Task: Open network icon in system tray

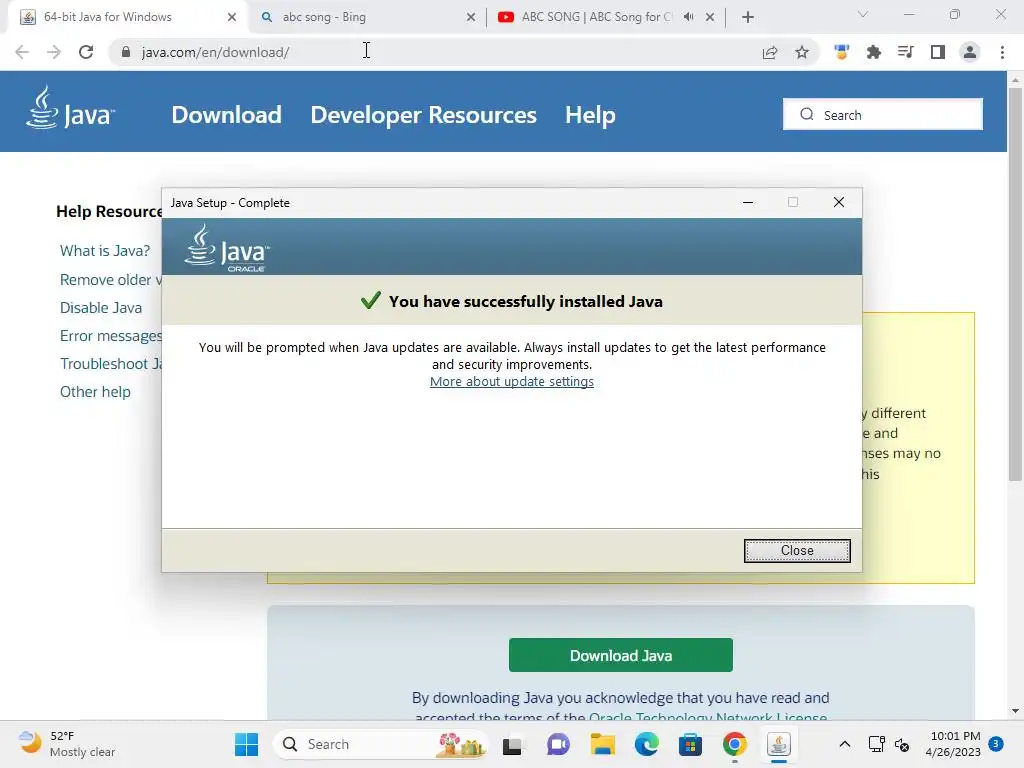Action: click(876, 744)
